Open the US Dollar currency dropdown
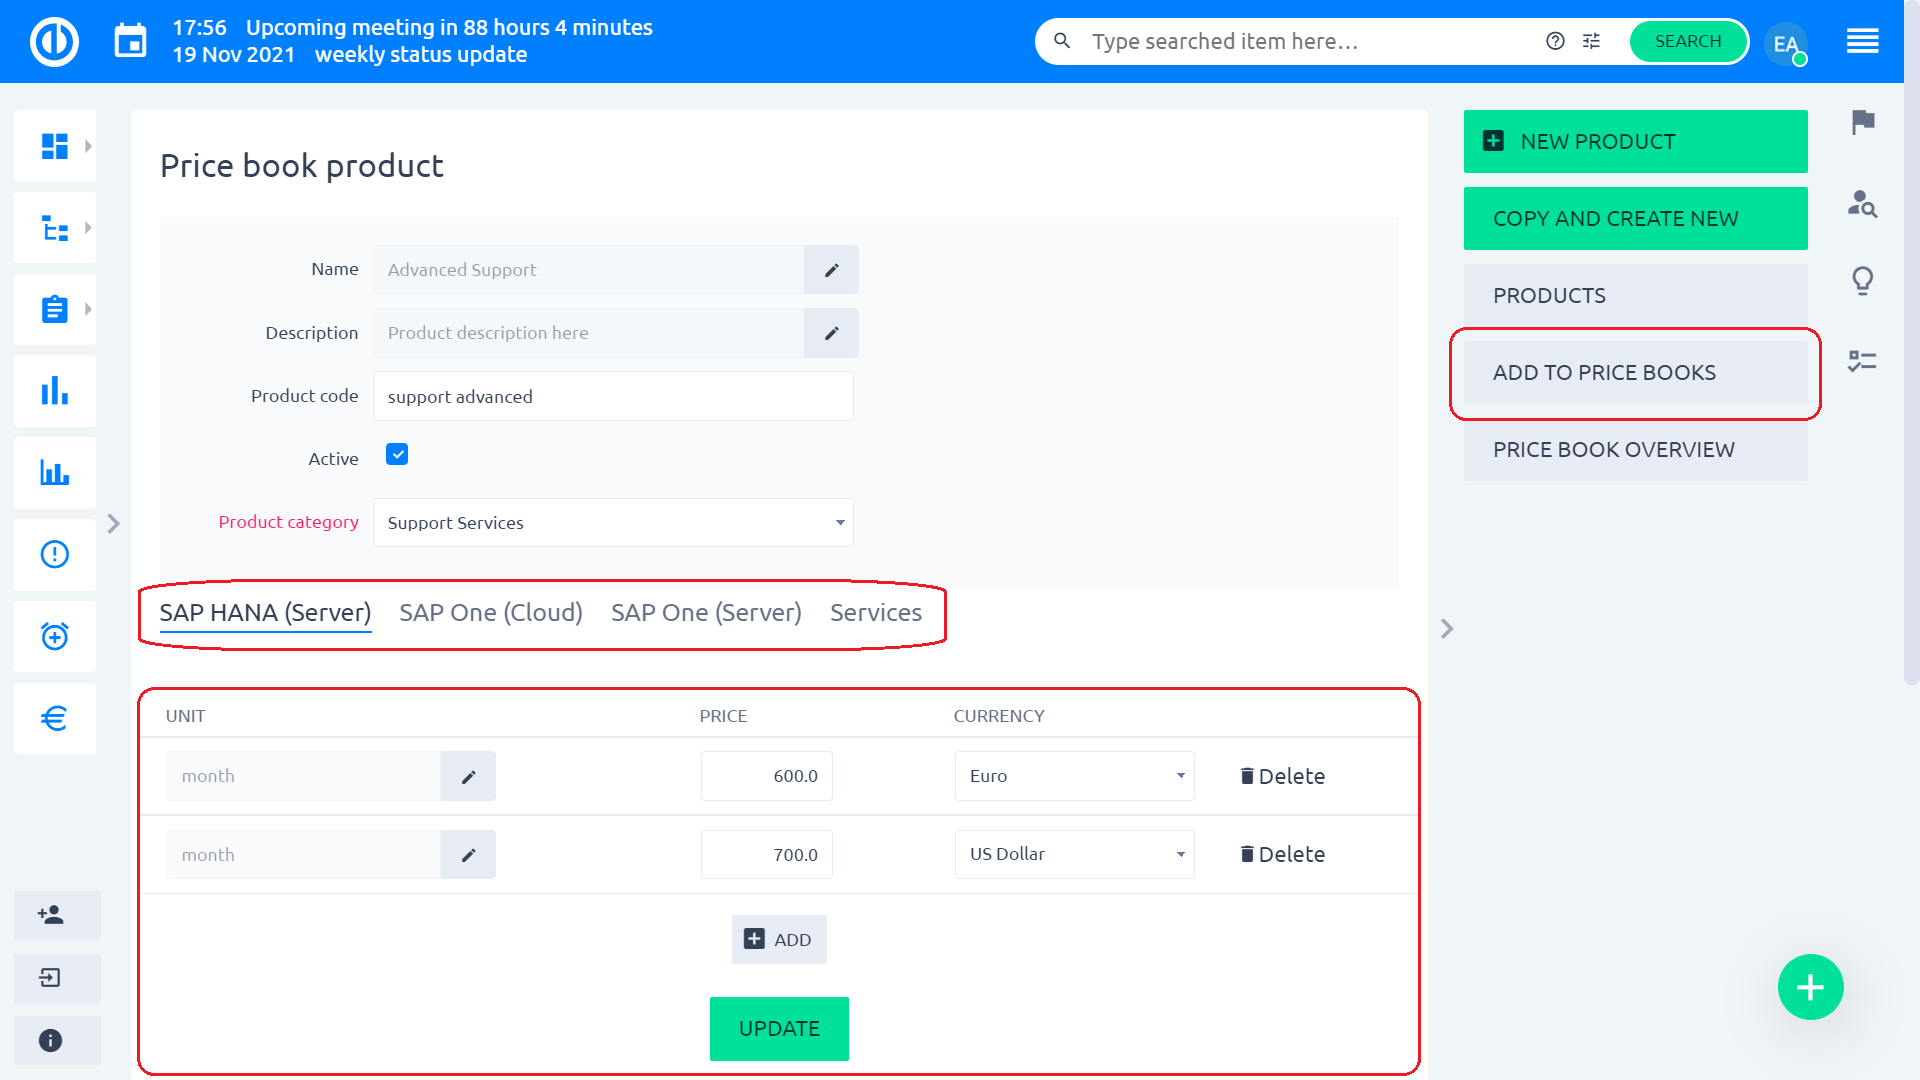Screen dimensions: 1920x1080 click(1074, 855)
